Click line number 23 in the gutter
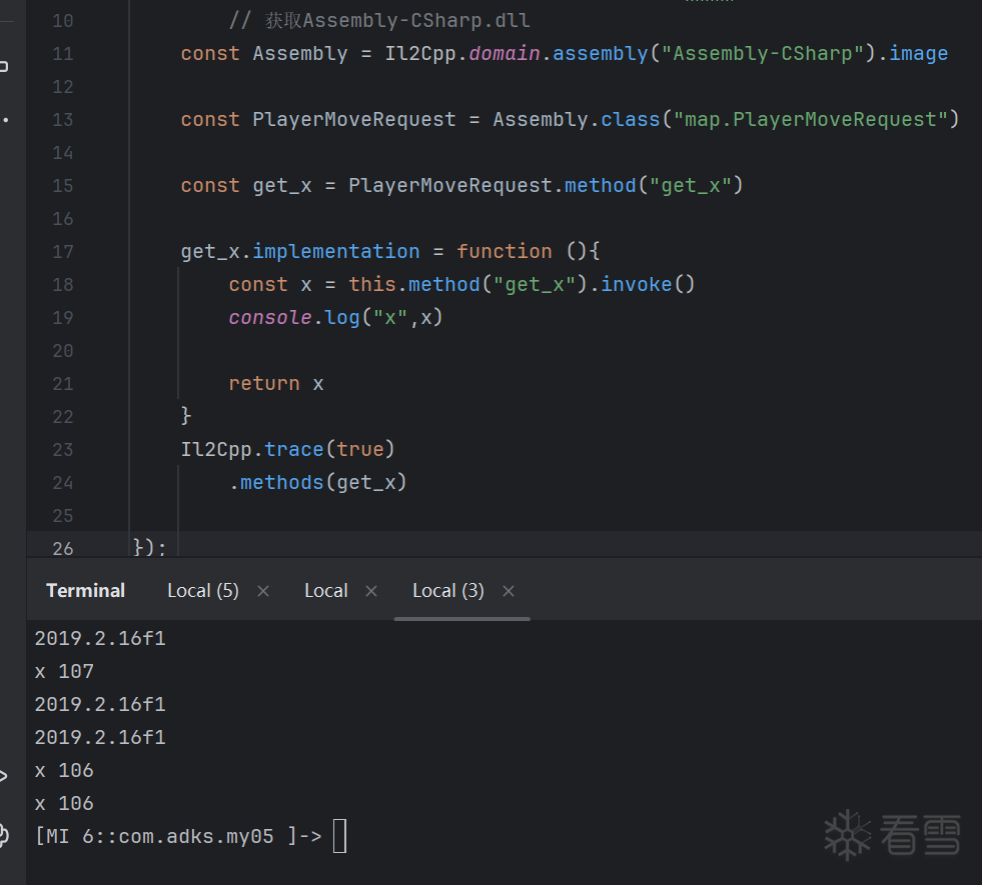This screenshot has width=982, height=885. click(x=62, y=449)
